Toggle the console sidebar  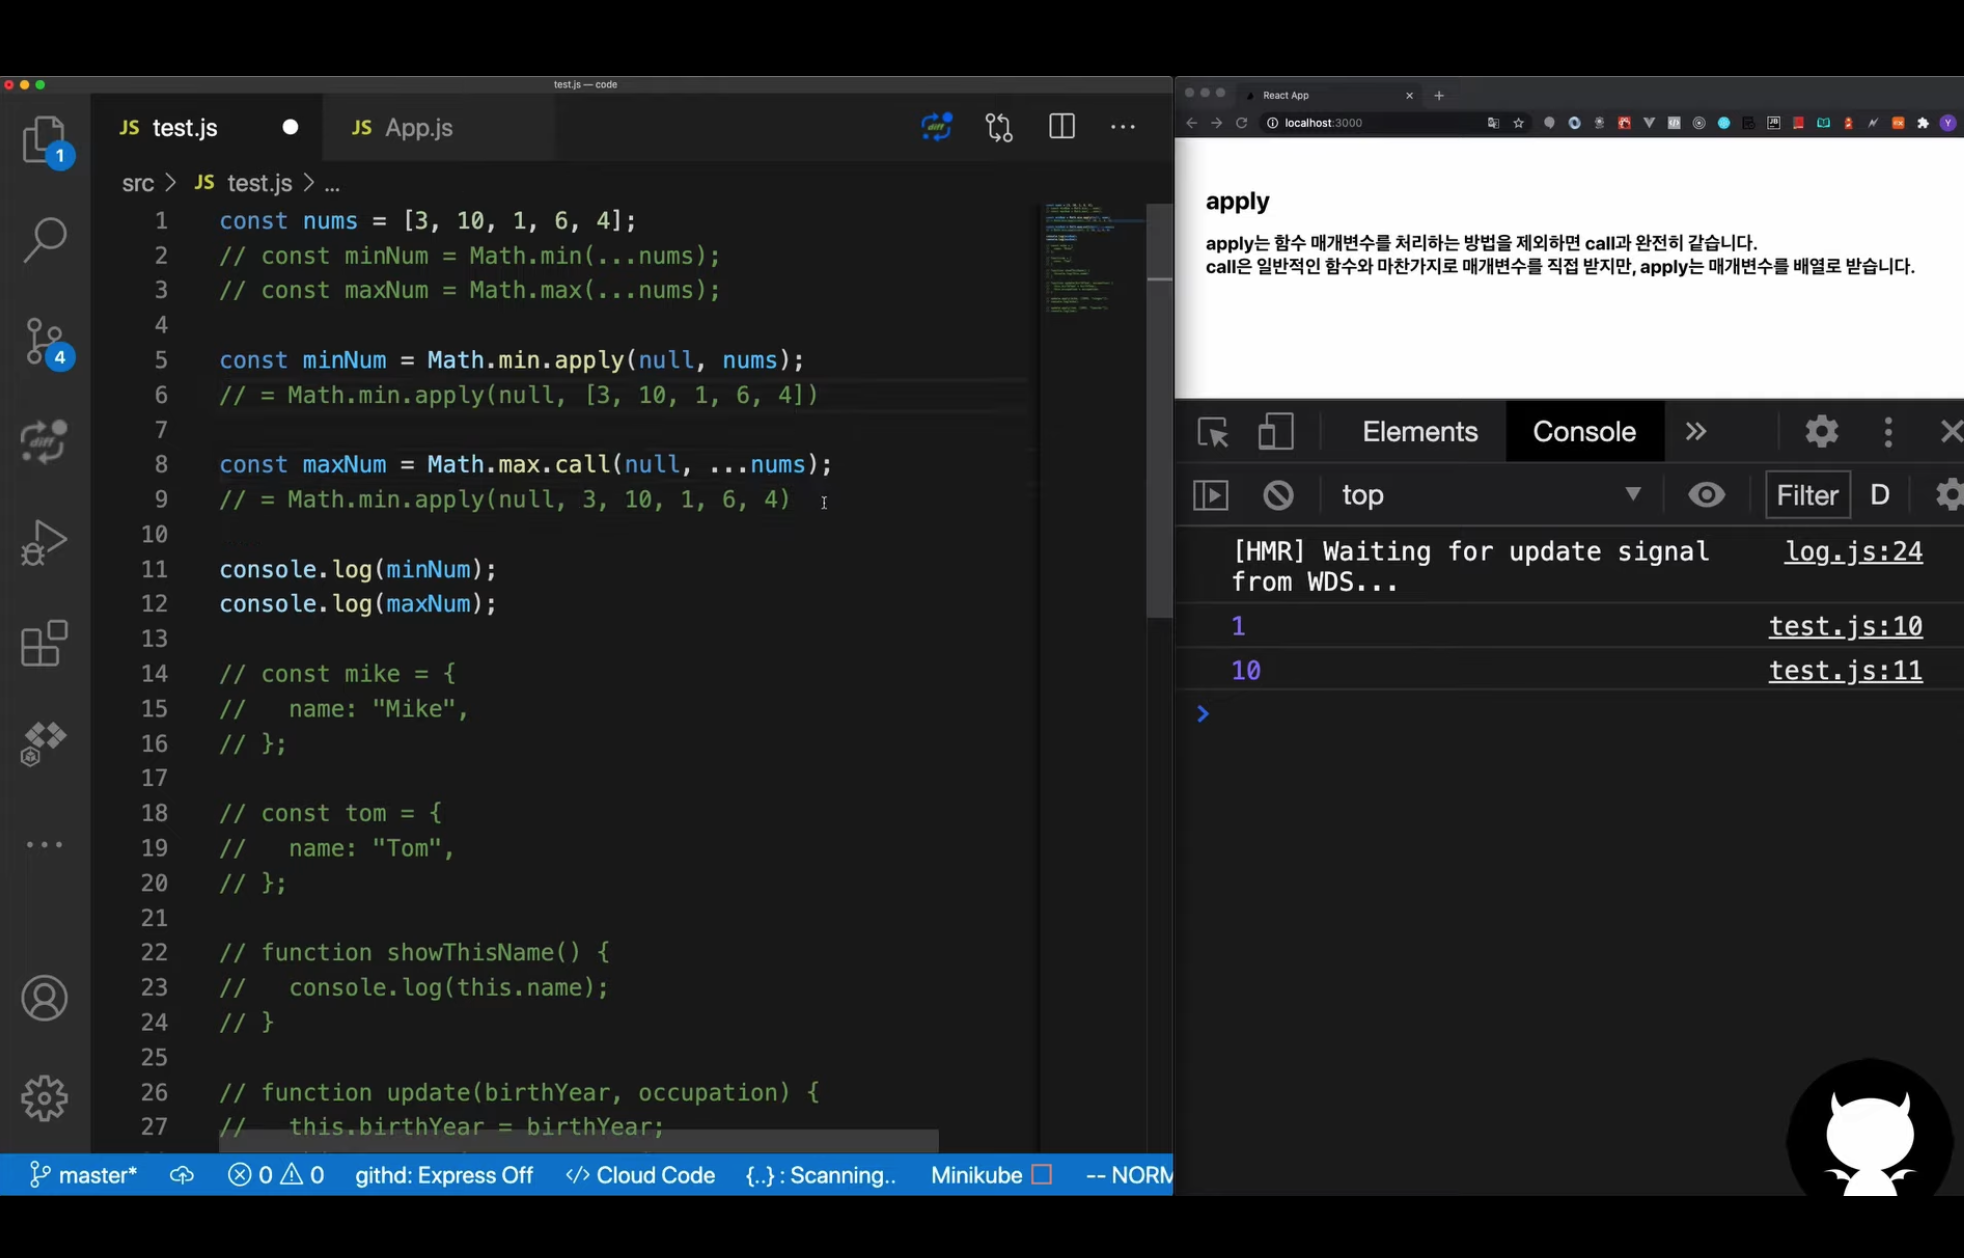[1211, 495]
